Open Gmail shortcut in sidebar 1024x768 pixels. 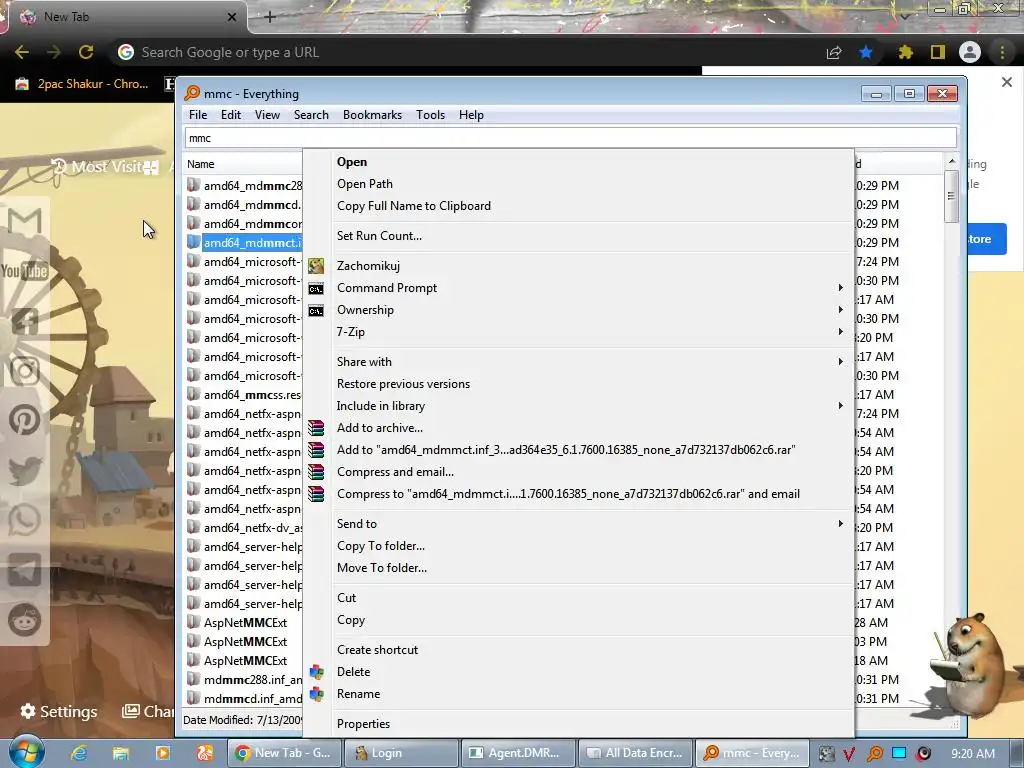[25, 221]
